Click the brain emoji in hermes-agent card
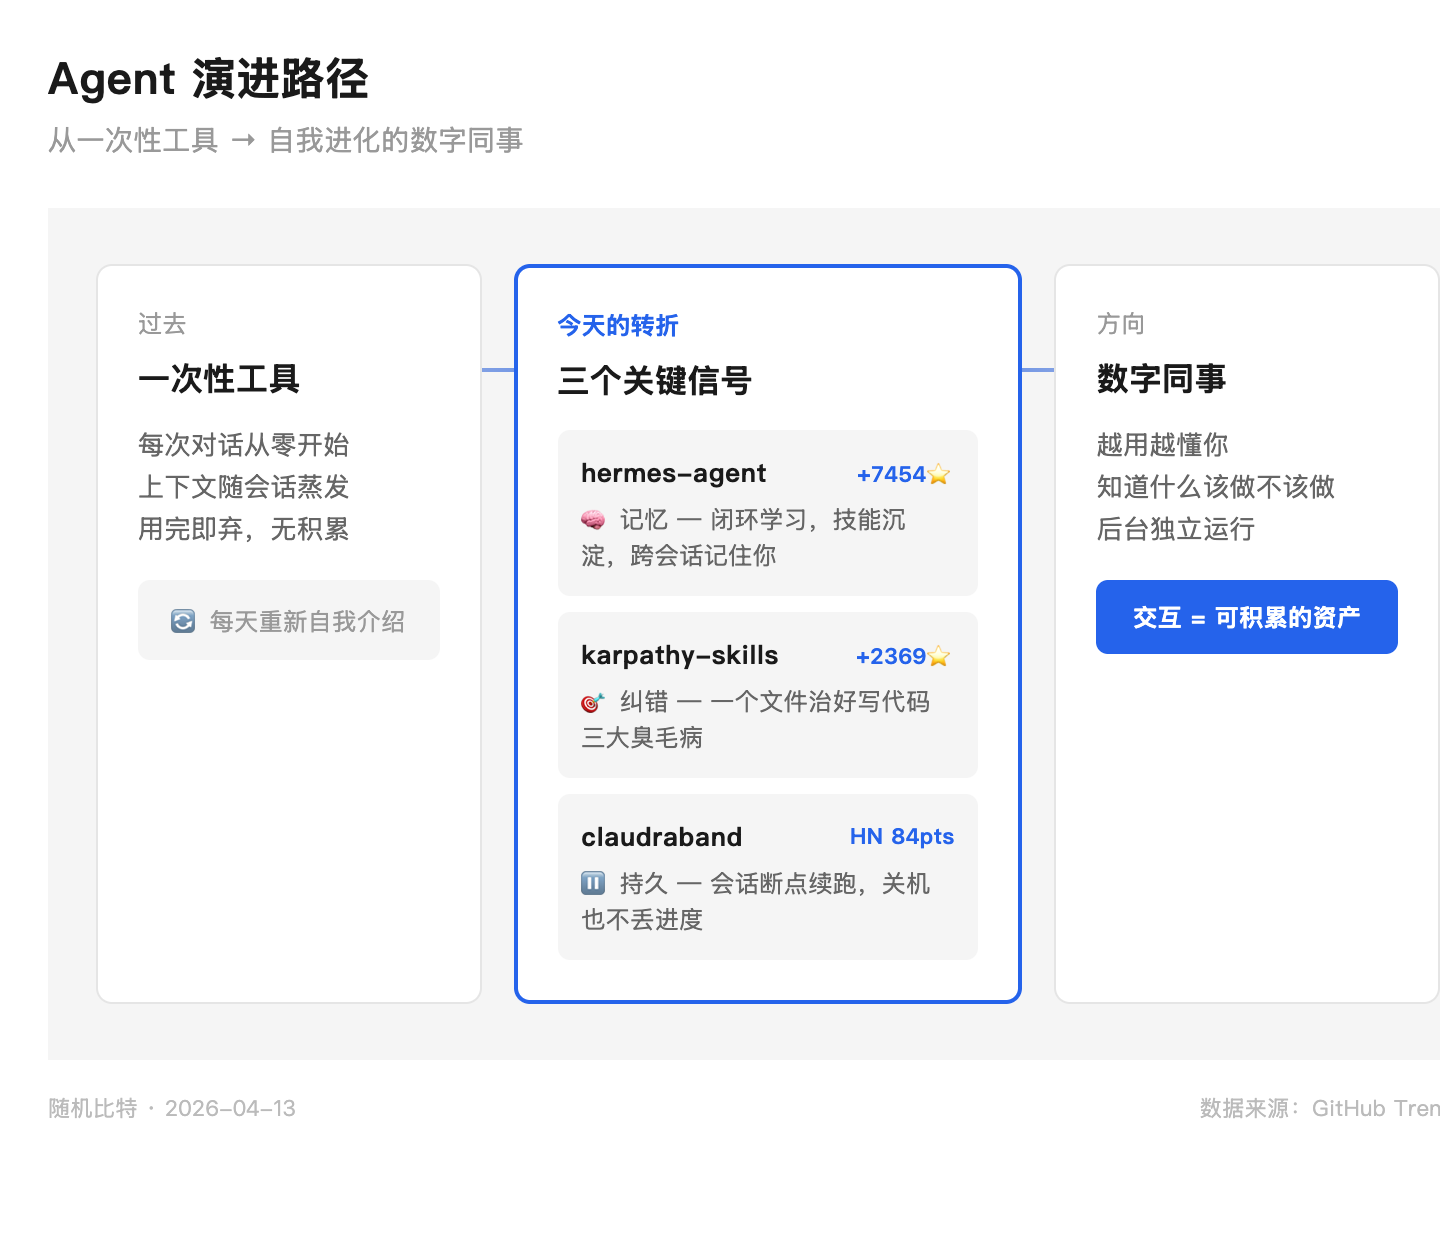Image resolution: width=1440 pixels, height=1236 pixels. click(x=593, y=520)
